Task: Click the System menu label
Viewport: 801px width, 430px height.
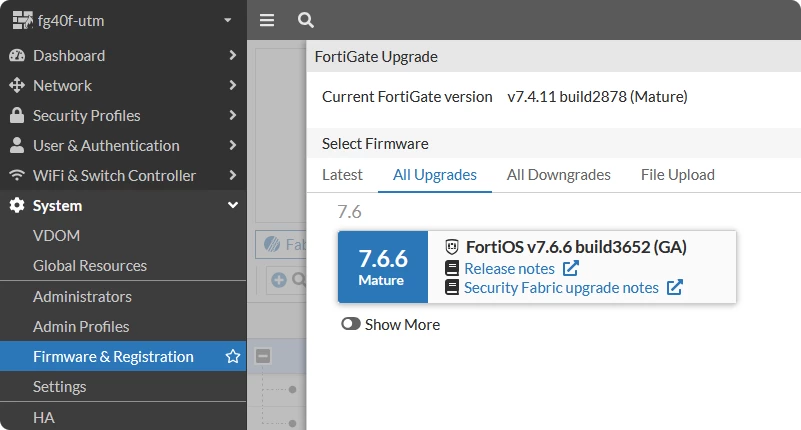Action: tap(57, 205)
